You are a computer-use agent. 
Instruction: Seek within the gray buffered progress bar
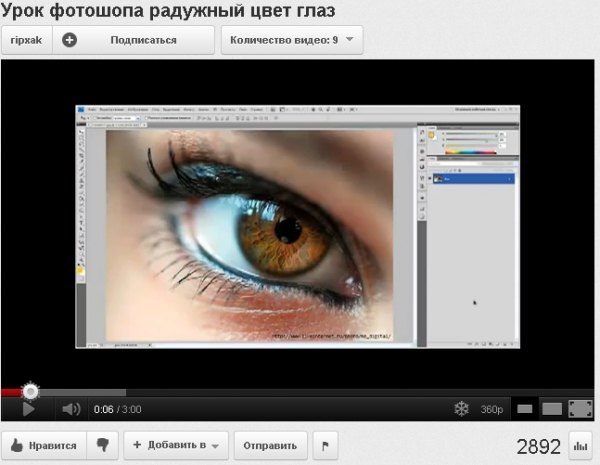[82, 392]
